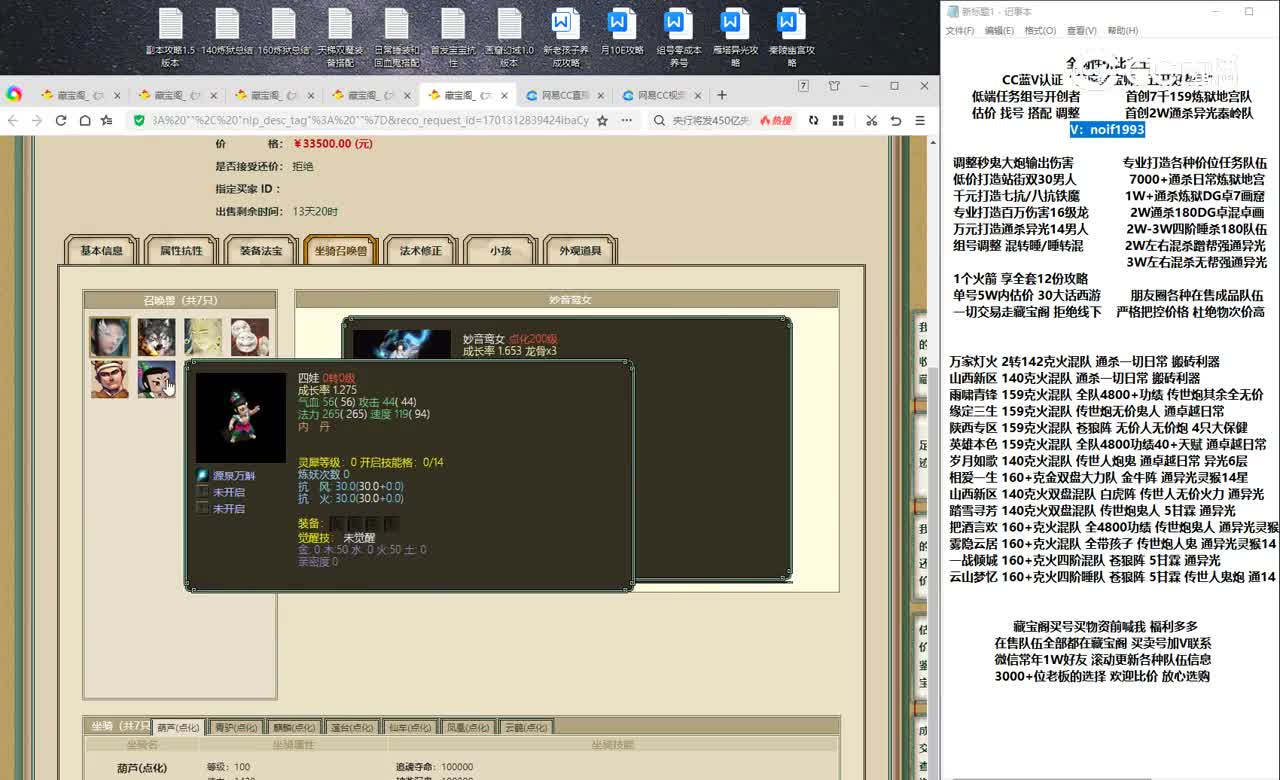The image size is (1280, 780).
Task: Click the undo arrow in browser toolbar
Action: coord(896,120)
